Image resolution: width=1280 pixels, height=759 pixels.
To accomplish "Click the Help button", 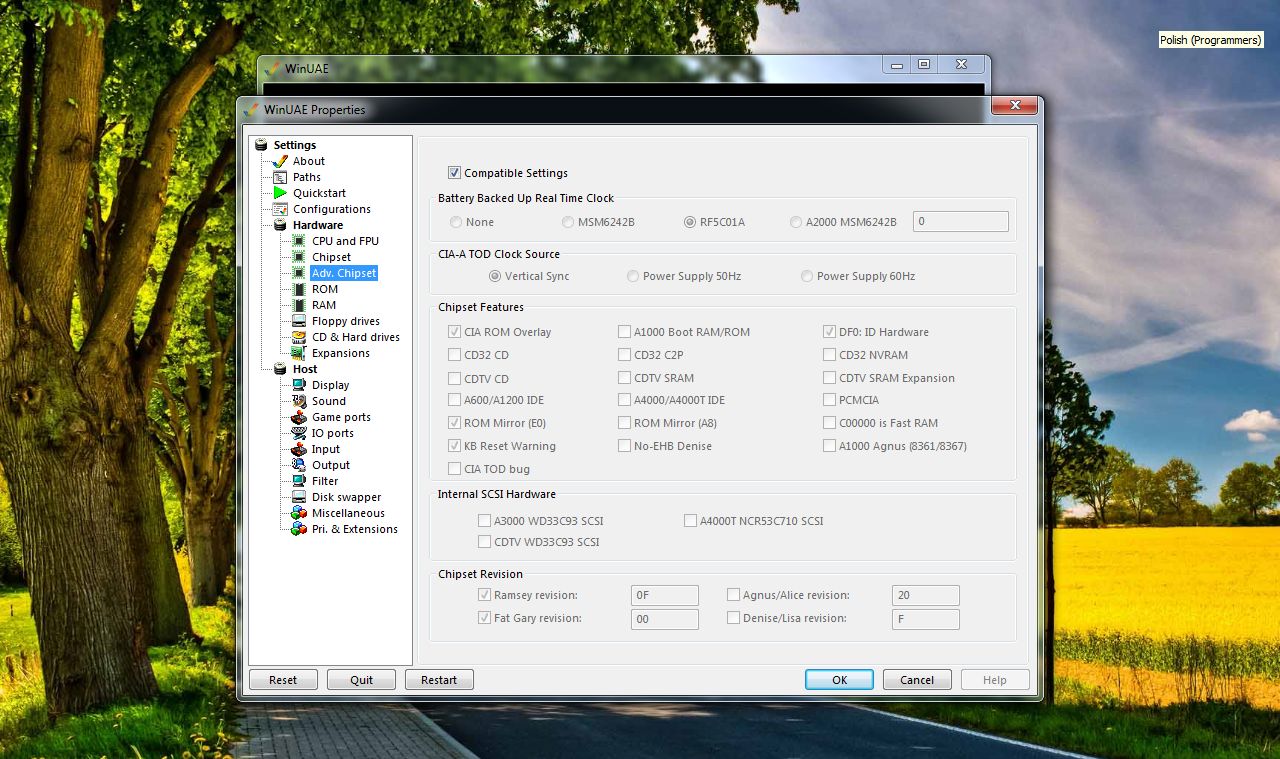I will [995, 680].
